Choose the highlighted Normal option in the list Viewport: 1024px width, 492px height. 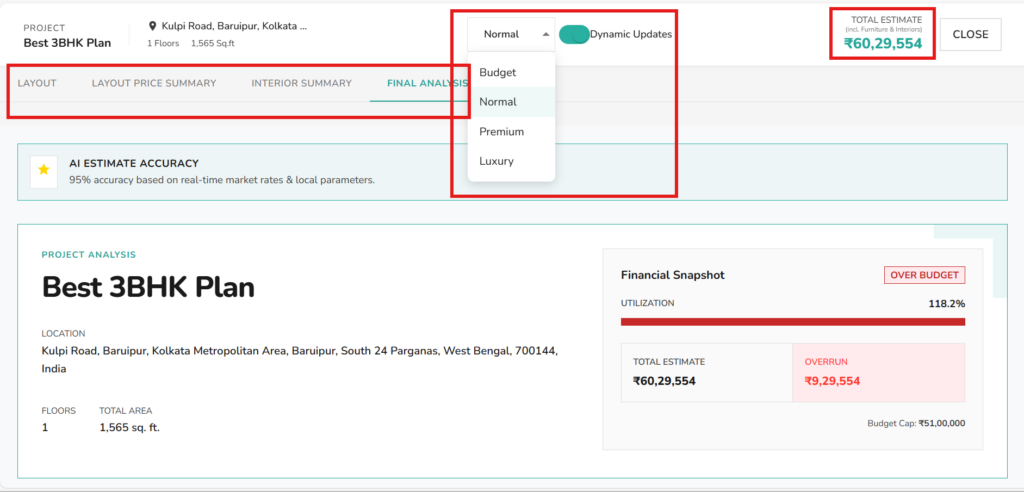point(497,102)
